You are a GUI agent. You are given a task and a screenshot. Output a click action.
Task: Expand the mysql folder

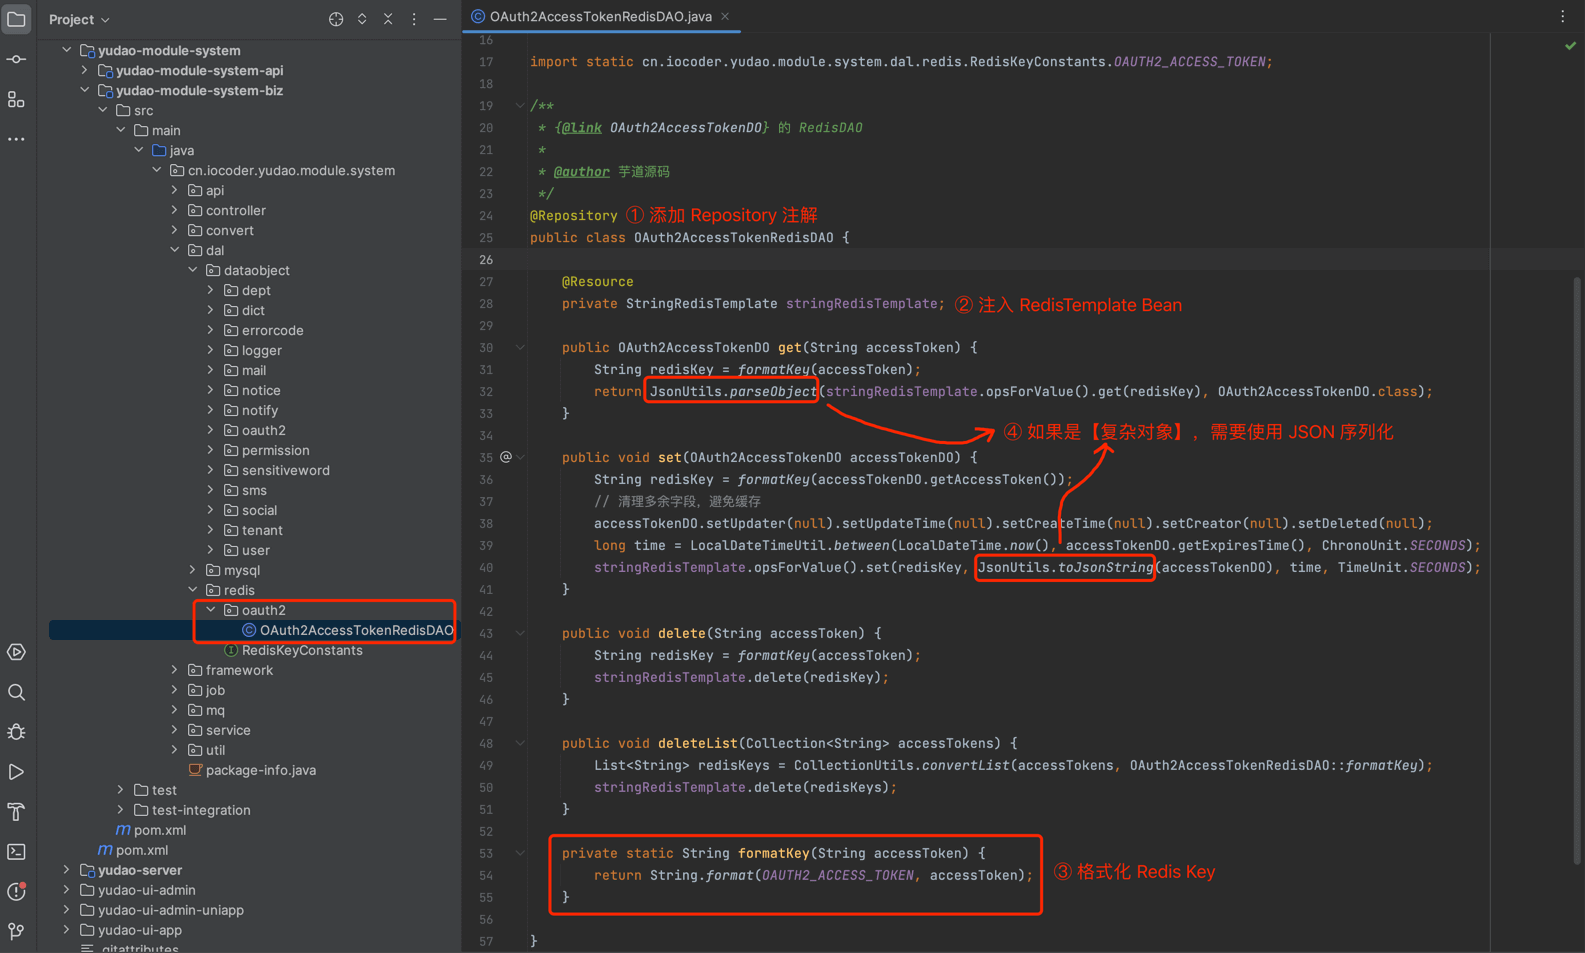coord(193,570)
